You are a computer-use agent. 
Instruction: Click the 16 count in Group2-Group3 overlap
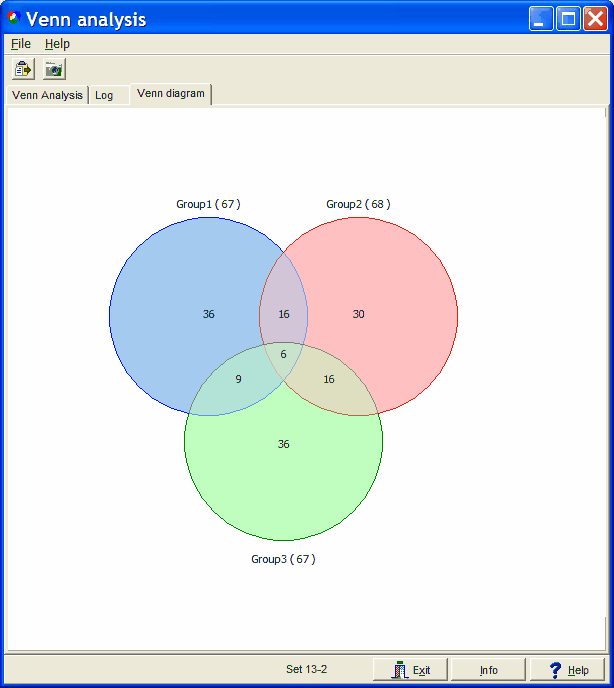pos(329,379)
